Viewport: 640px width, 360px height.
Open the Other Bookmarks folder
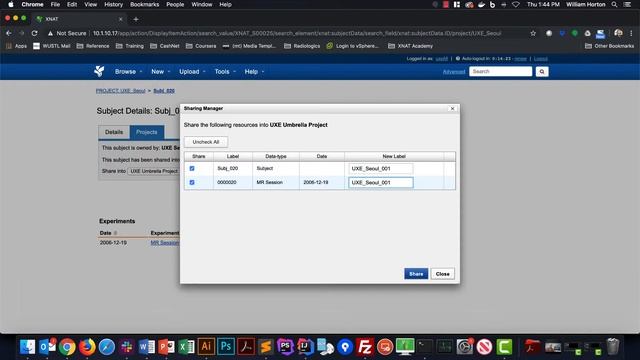(609, 46)
